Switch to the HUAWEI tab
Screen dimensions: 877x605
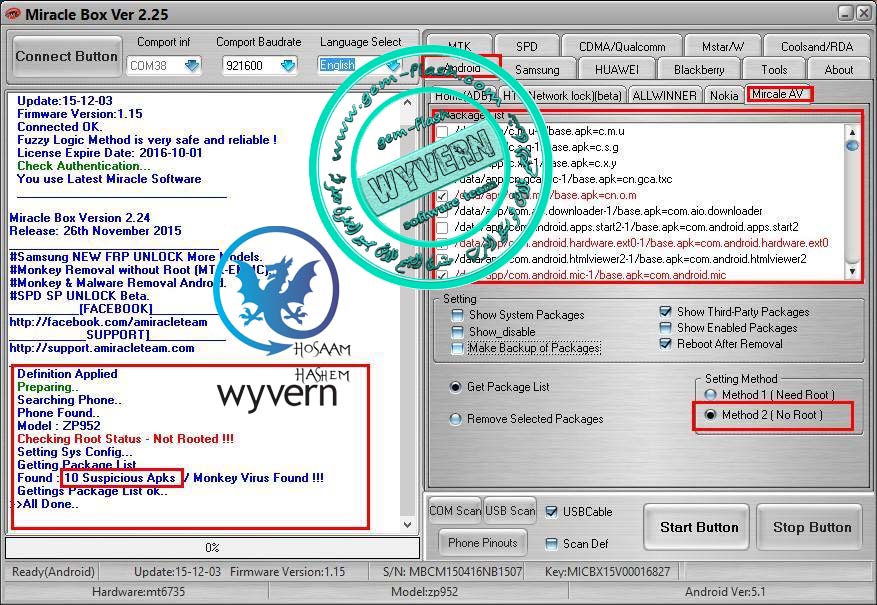pyautogui.click(x=616, y=69)
